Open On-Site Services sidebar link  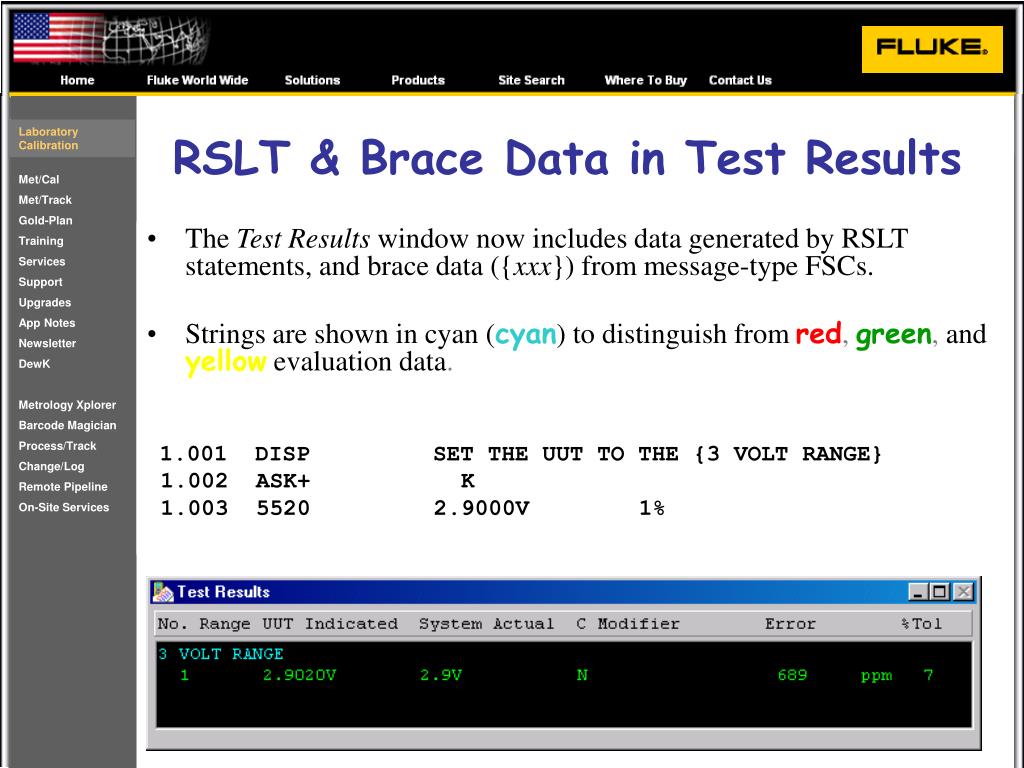[64, 507]
